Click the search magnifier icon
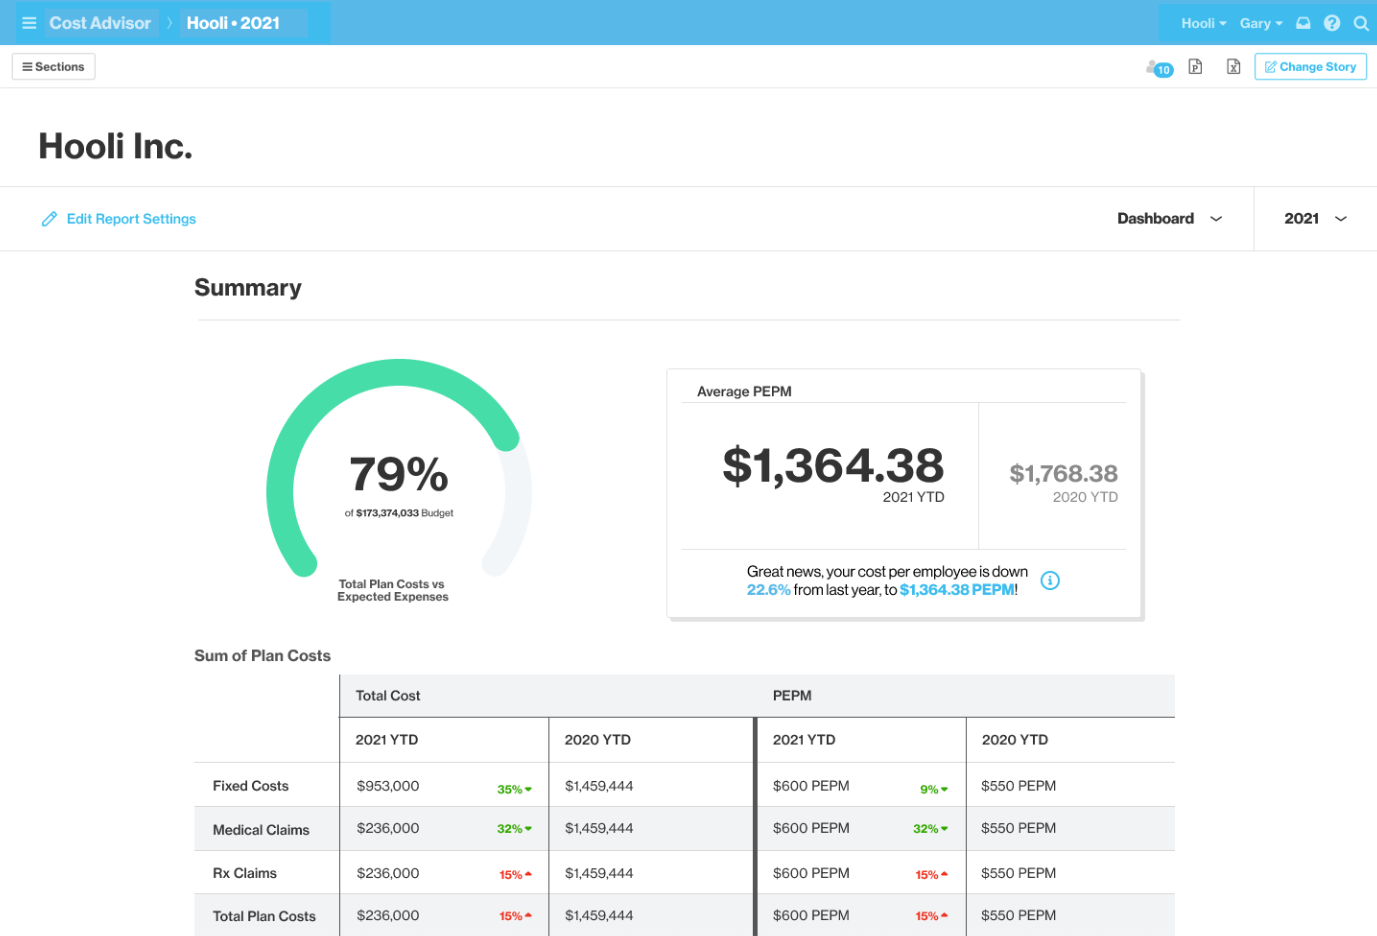The width and height of the screenshot is (1377, 936). pyautogui.click(x=1361, y=23)
